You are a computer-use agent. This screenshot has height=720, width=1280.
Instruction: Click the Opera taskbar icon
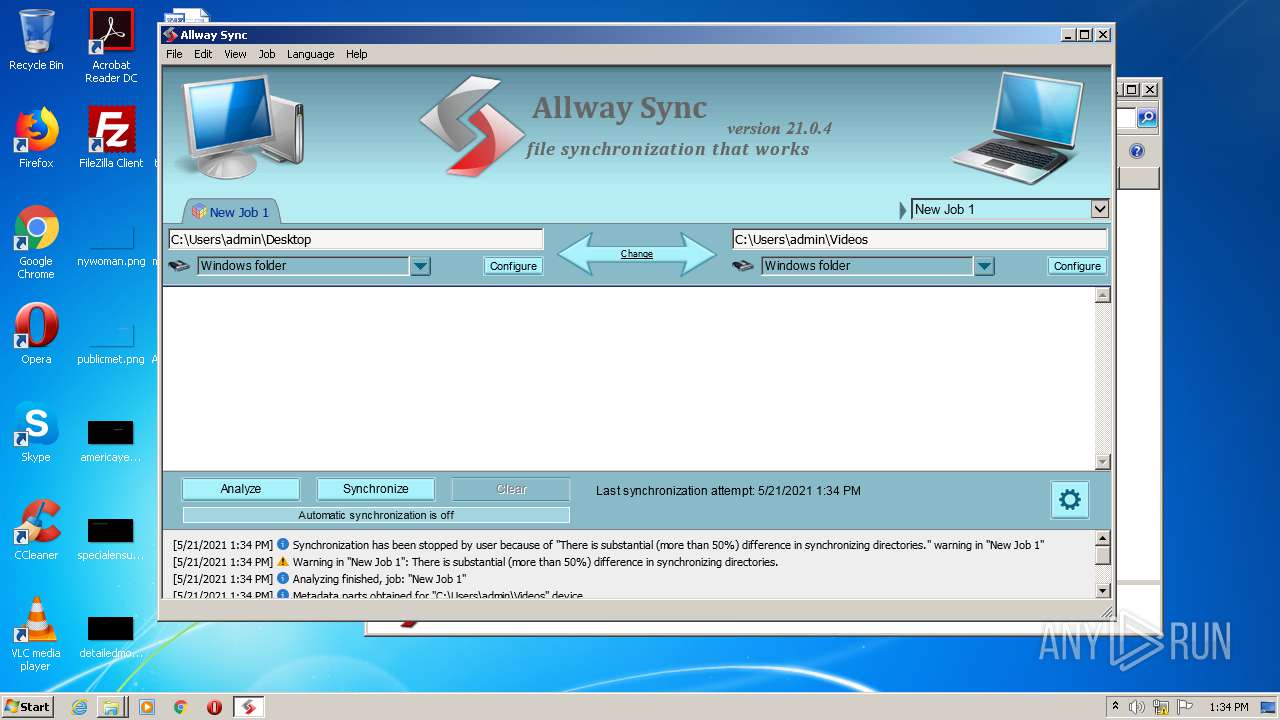click(x=214, y=707)
